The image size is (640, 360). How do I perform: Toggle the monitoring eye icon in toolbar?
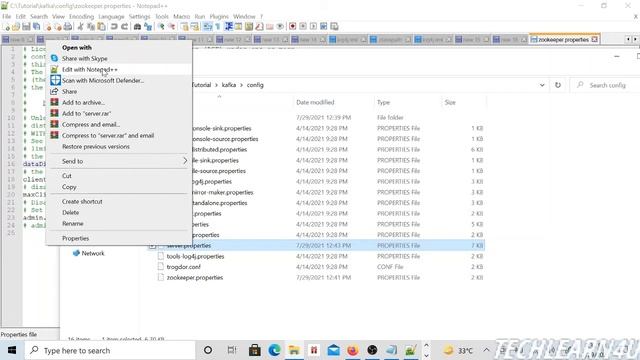click(280, 27)
